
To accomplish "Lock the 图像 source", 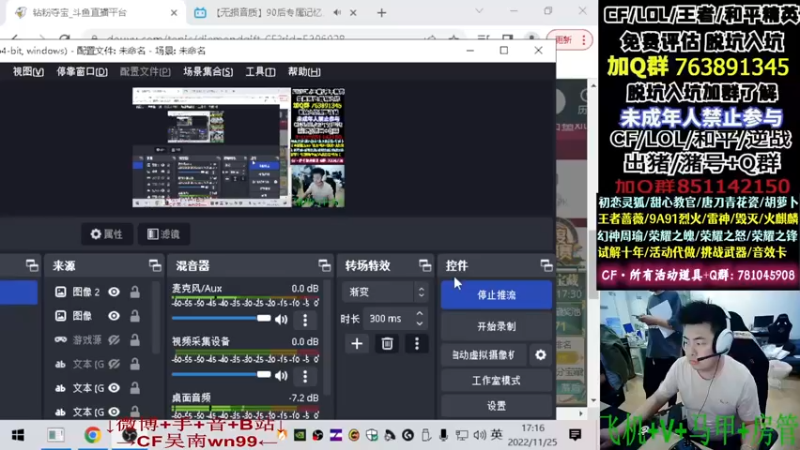I will click(x=135, y=316).
